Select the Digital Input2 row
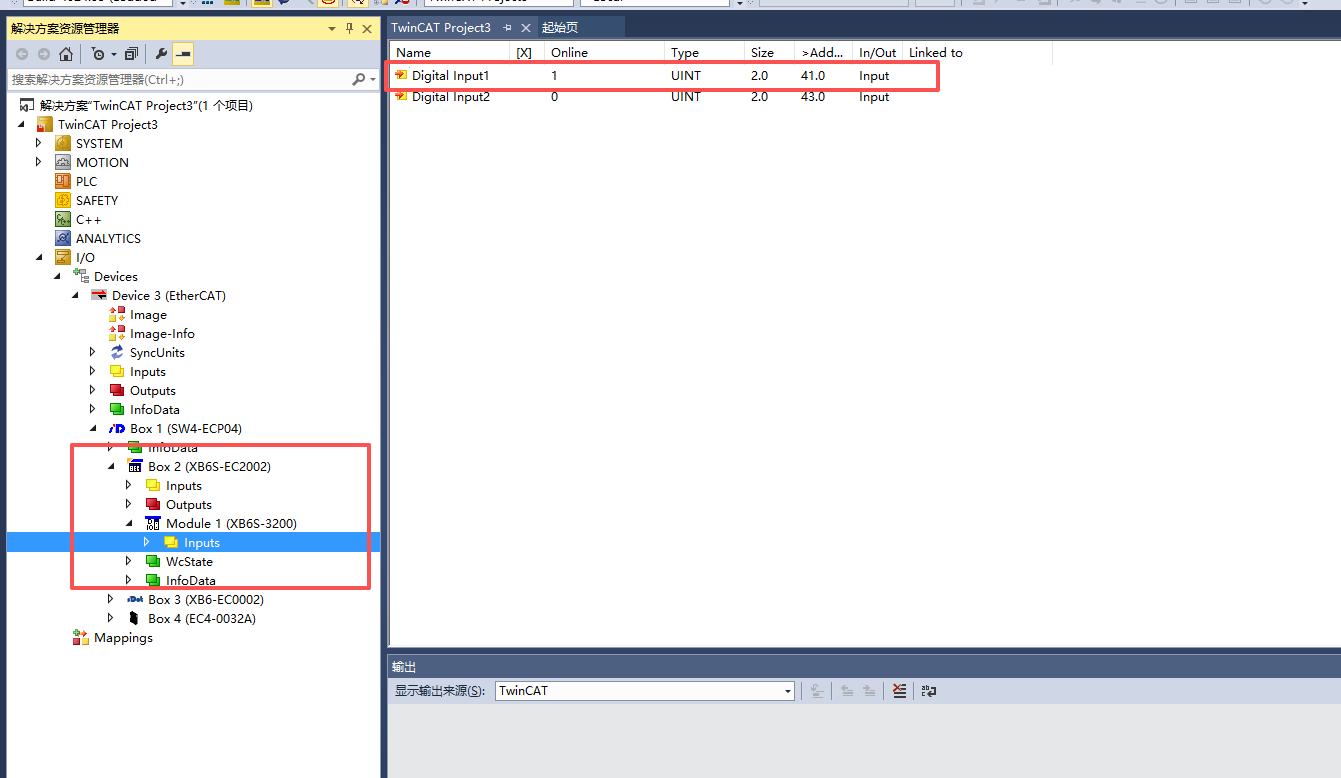1341x778 pixels. pyautogui.click(x=450, y=97)
